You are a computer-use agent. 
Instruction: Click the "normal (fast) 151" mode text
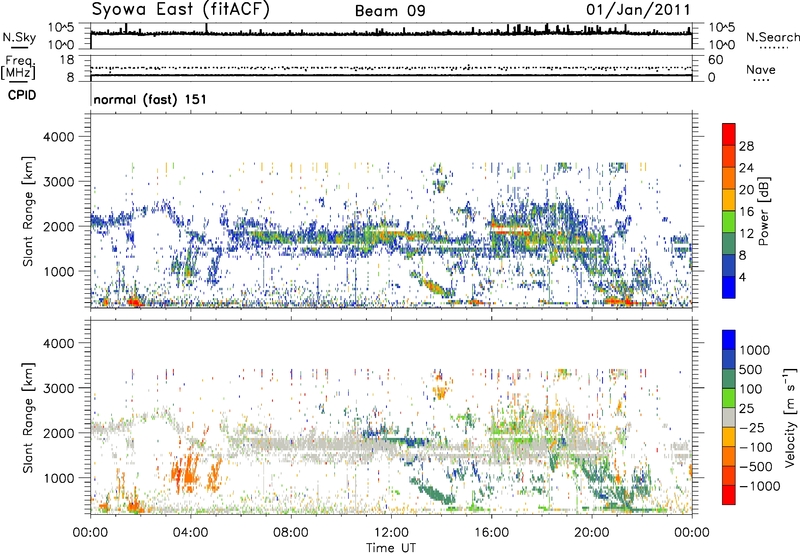coord(150,99)
